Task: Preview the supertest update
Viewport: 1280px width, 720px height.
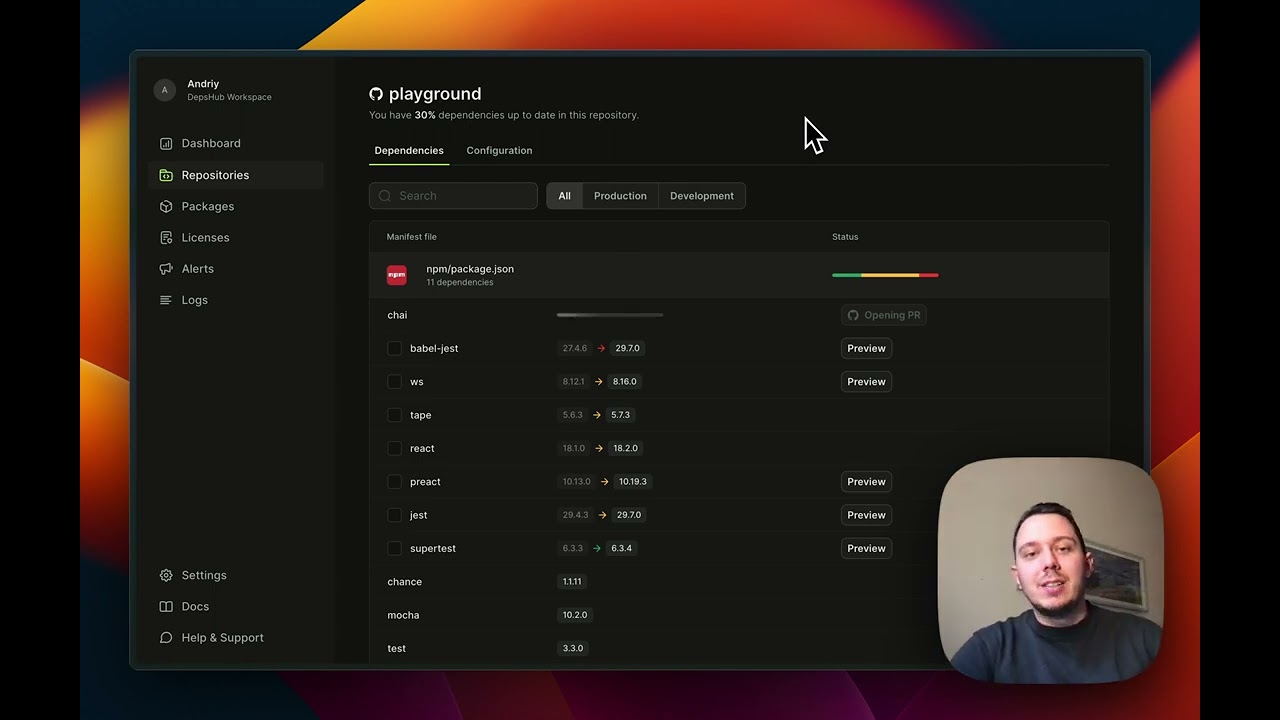Action: pos(866,548)
